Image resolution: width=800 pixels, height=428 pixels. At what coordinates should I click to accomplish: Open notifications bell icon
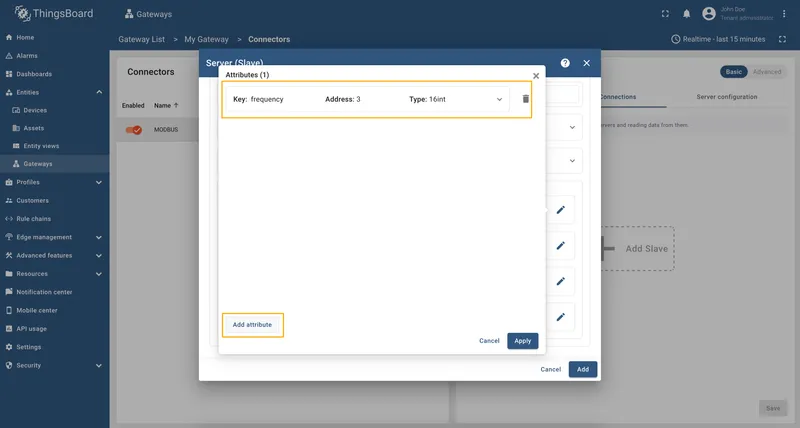coord(686,14)
